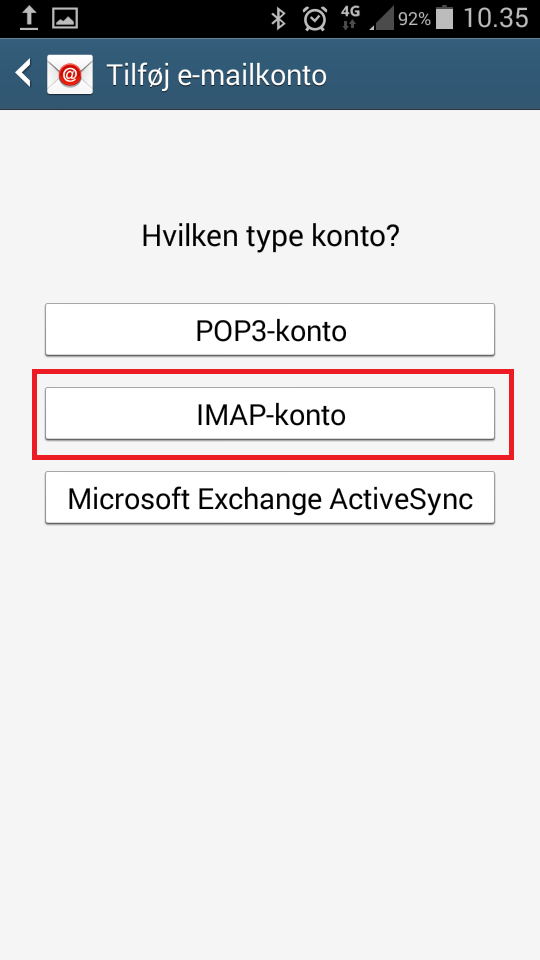Choose Microsoft Exchange ActiveSync account type
This screenshot has height=960, width=540.
pos(270,498)
